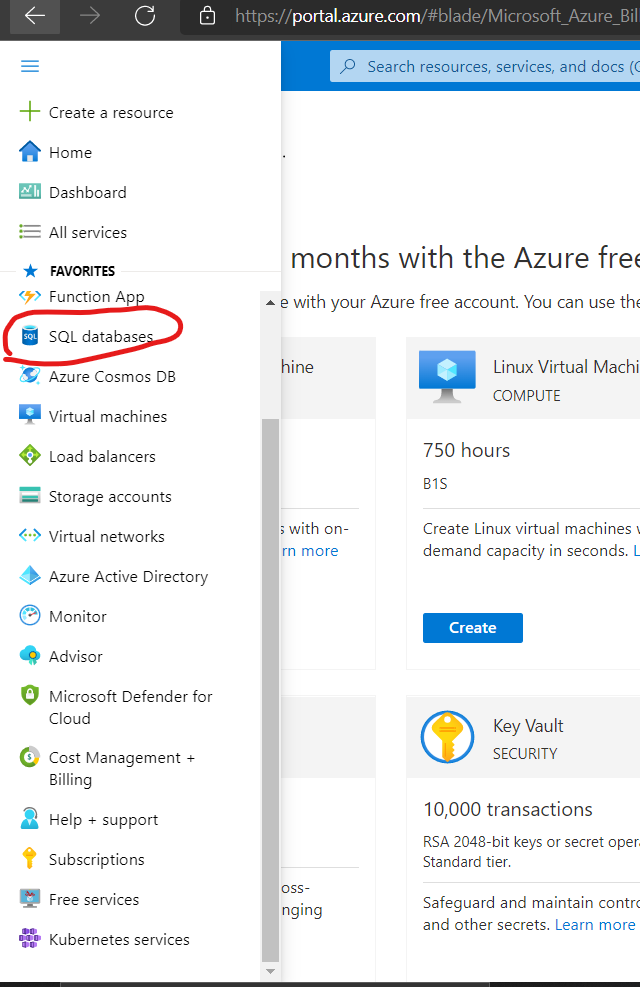This screenshot has height=987, width=640.
Task: Open Subscriptions in the sidebar
Action: [96, 860]
